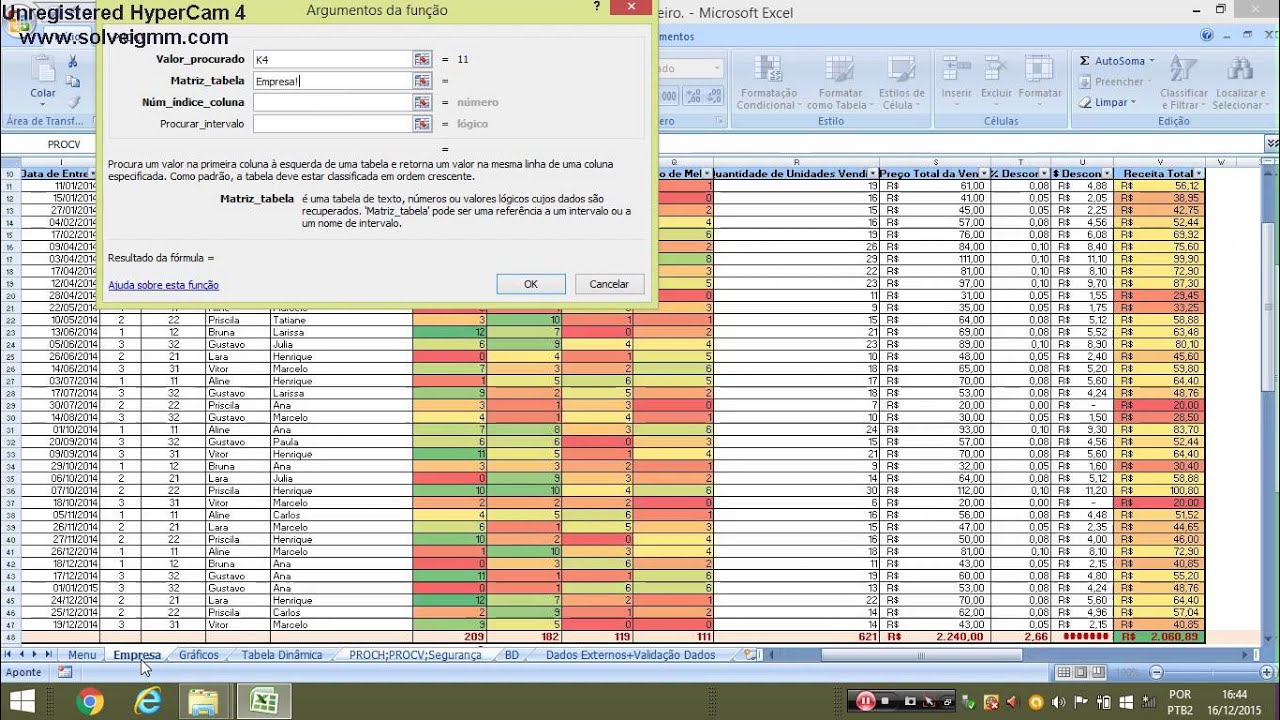This screenshot has height=720, width=1280.
Task: Confirm the function dialog with OK
Action: point(531,284)
